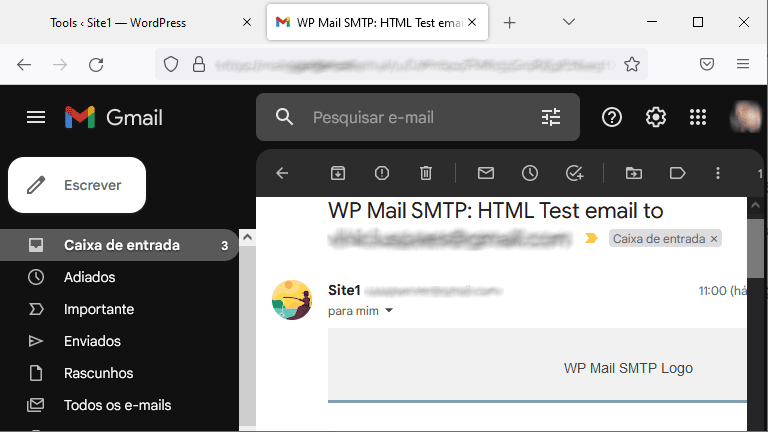The width and height of the screenshot is (768, 432).
Task: Open the search options filter in search bar
Action: click(x=551, y=118)
